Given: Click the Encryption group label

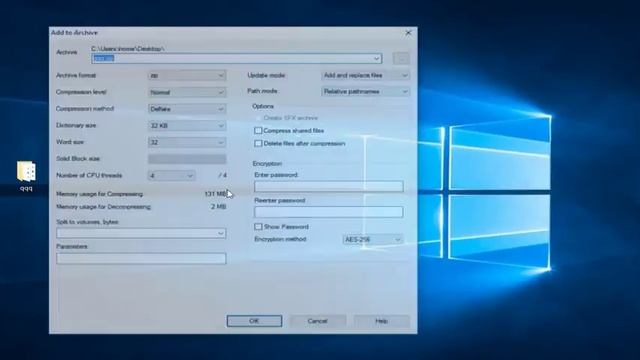Looking at the screenshot, I should pos(267,164).
